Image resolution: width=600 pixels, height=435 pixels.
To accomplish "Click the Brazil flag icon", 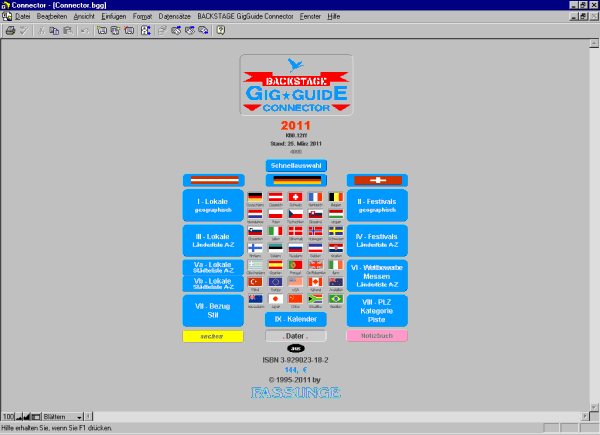I will coord(335,299).
